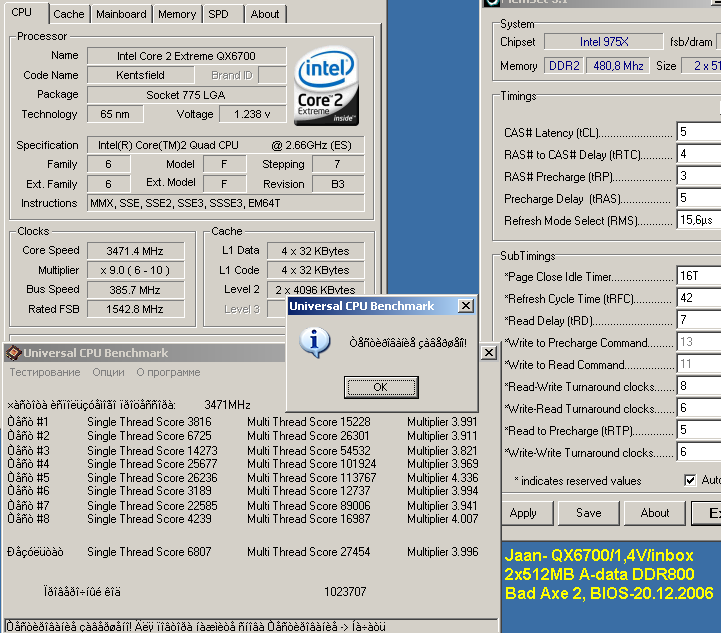Viewport: 721px width, 633px height.
Task: Click the Core Speed value 3471.4 MHz
Action: 135,251
